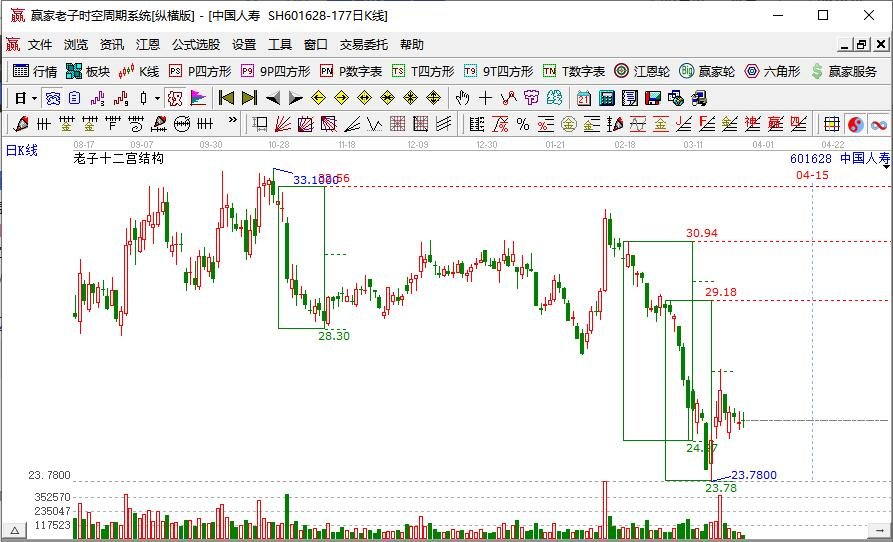Viewport: 893px width, 542px height.
Task: Click the 28.30 low price label
Action: pos(334,336)
